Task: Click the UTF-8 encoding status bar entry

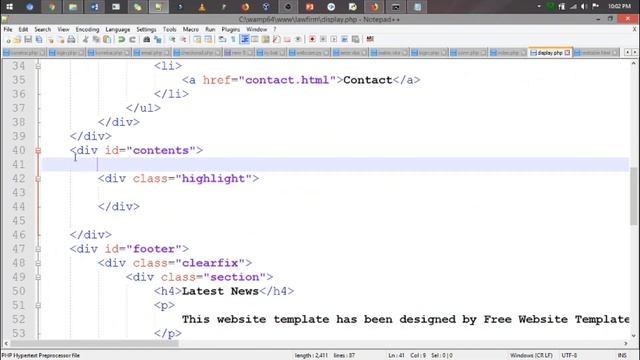Action: pos(569,356)
